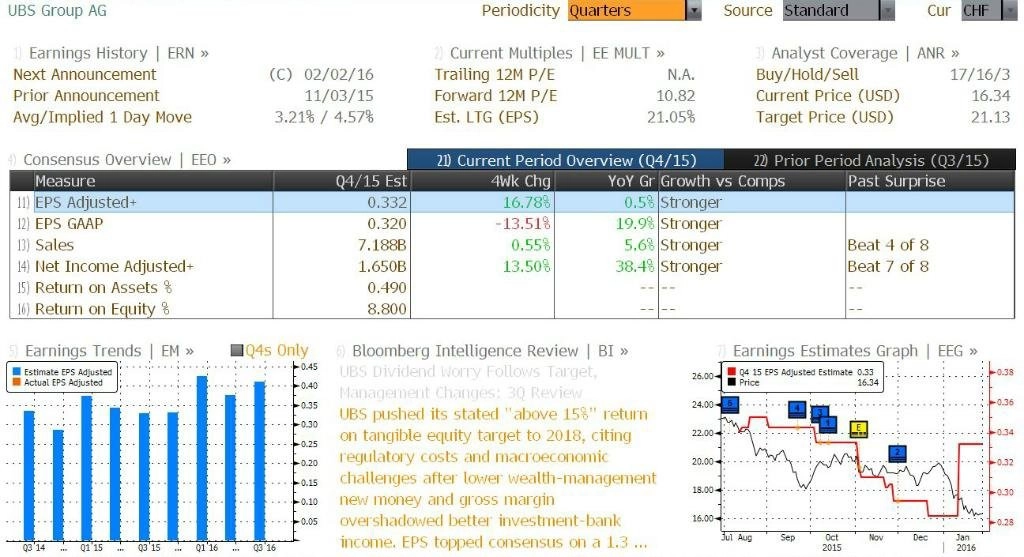The image size is (1024, 557).
Task: Click the black Price legend swatch
Action: point(731,382)
